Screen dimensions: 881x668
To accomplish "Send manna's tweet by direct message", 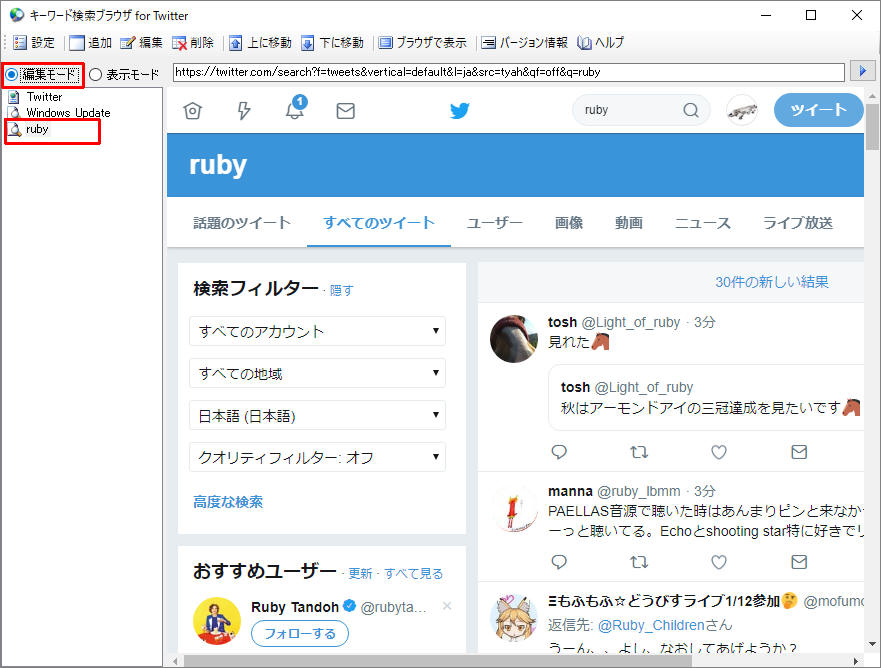I will [x=799, y=562].
